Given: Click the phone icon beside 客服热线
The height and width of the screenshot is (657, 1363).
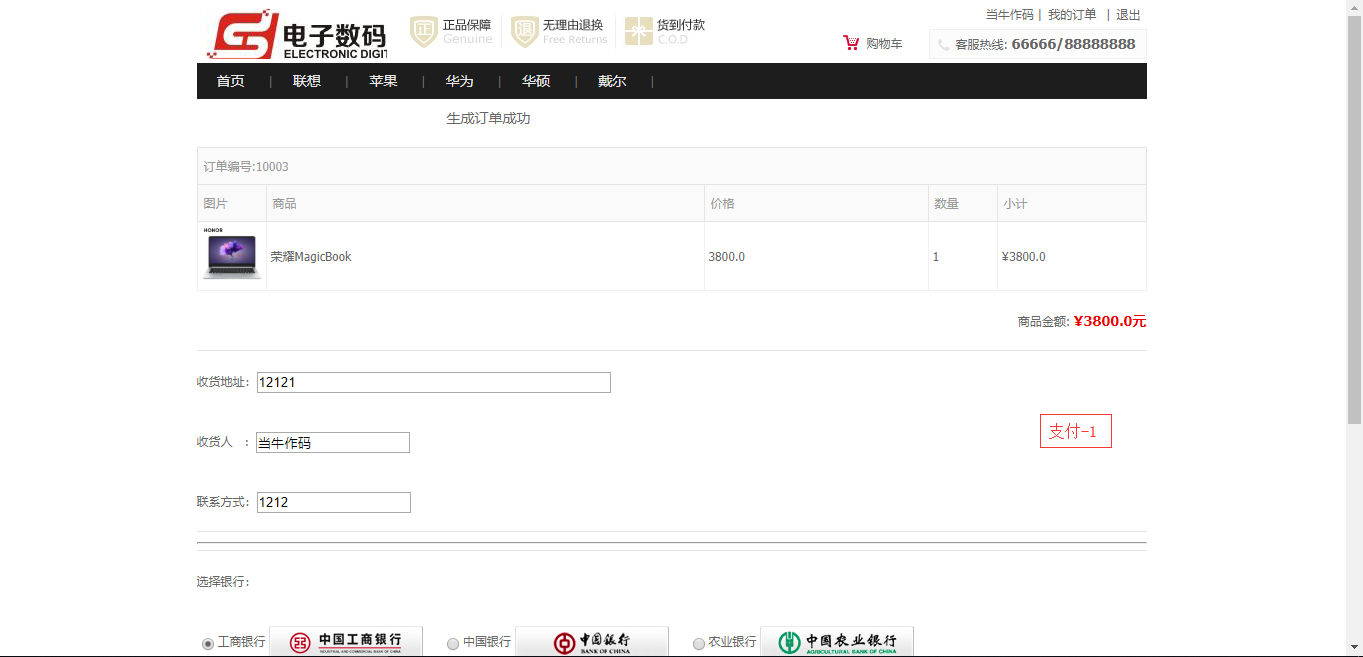Looking at the screenshot, I should pos(944,45).
